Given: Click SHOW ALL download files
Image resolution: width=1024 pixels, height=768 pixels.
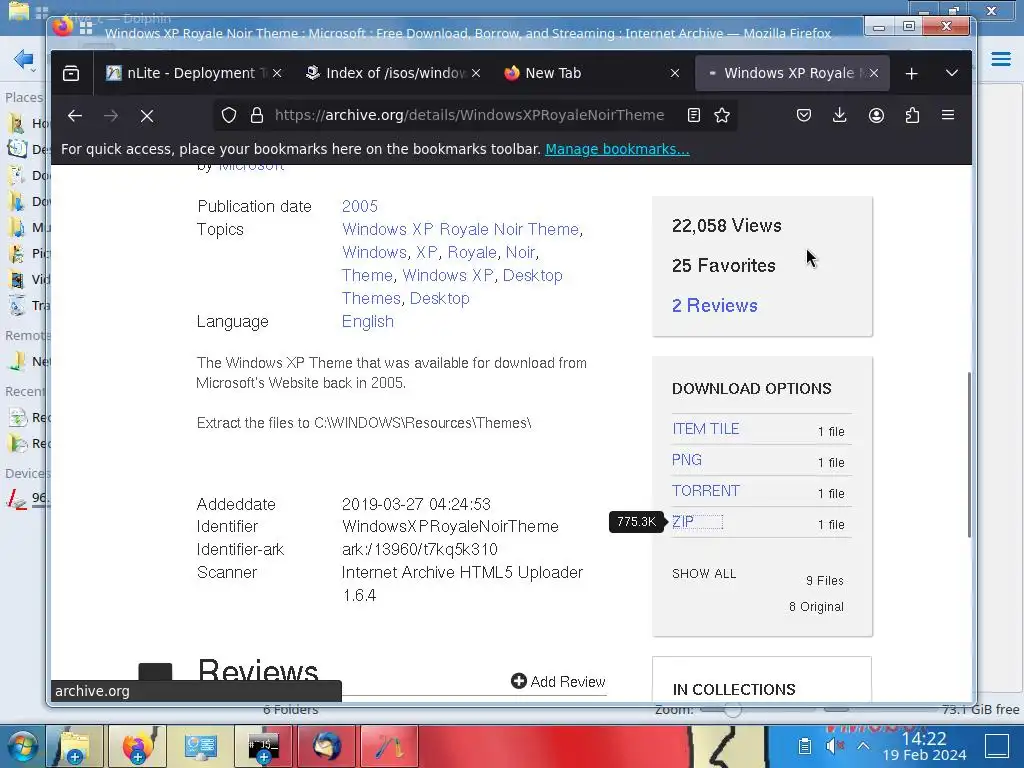Looking at the screenshot, I should (704, 573).
